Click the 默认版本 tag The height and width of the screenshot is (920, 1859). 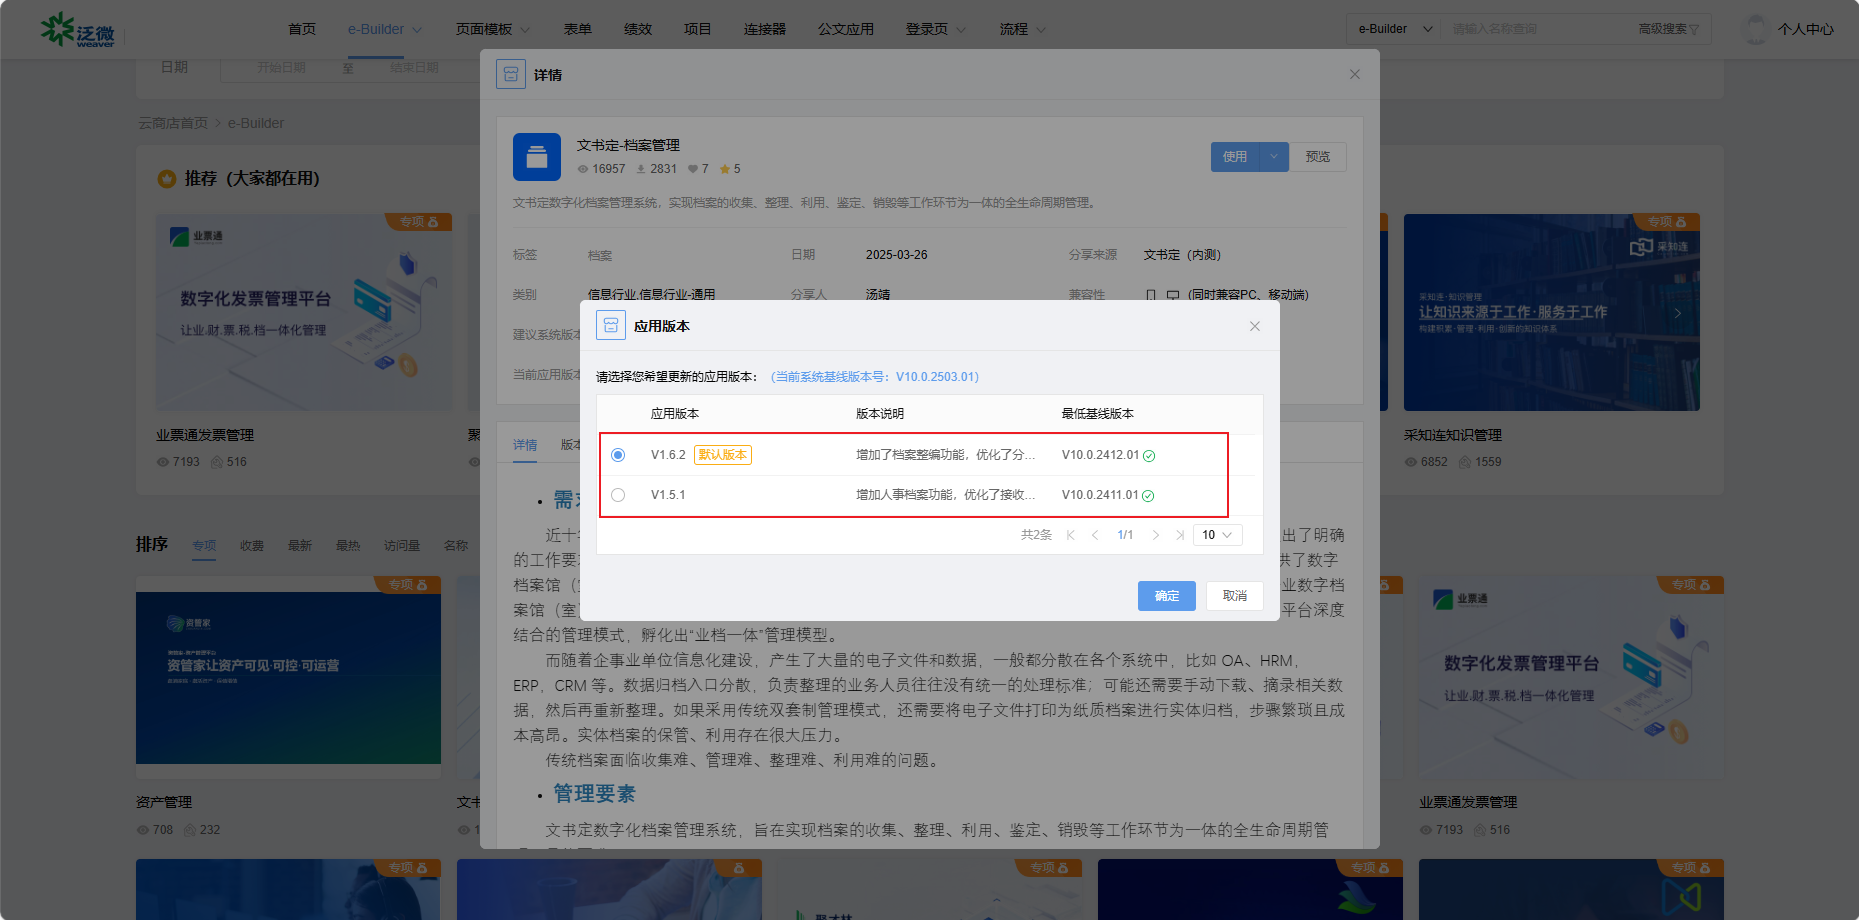tap(723, 455)
